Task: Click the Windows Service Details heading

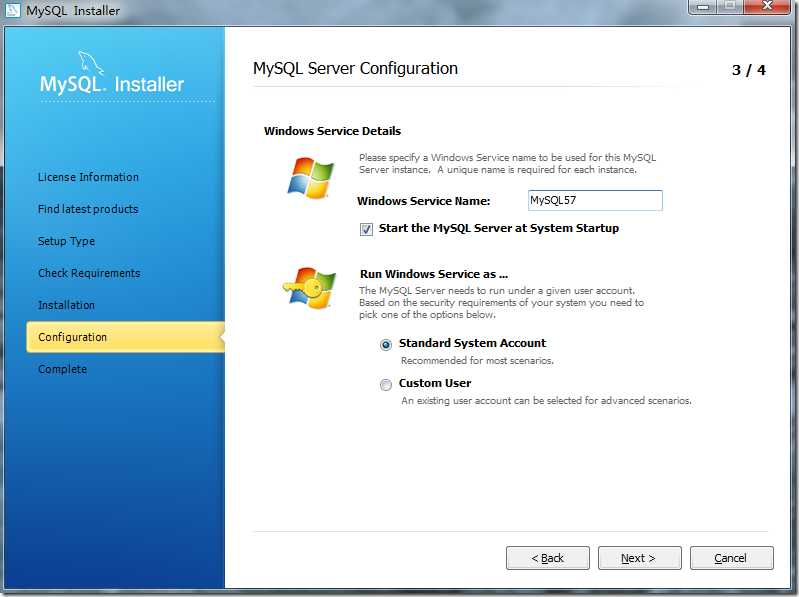Action: (x=332, y=131)
